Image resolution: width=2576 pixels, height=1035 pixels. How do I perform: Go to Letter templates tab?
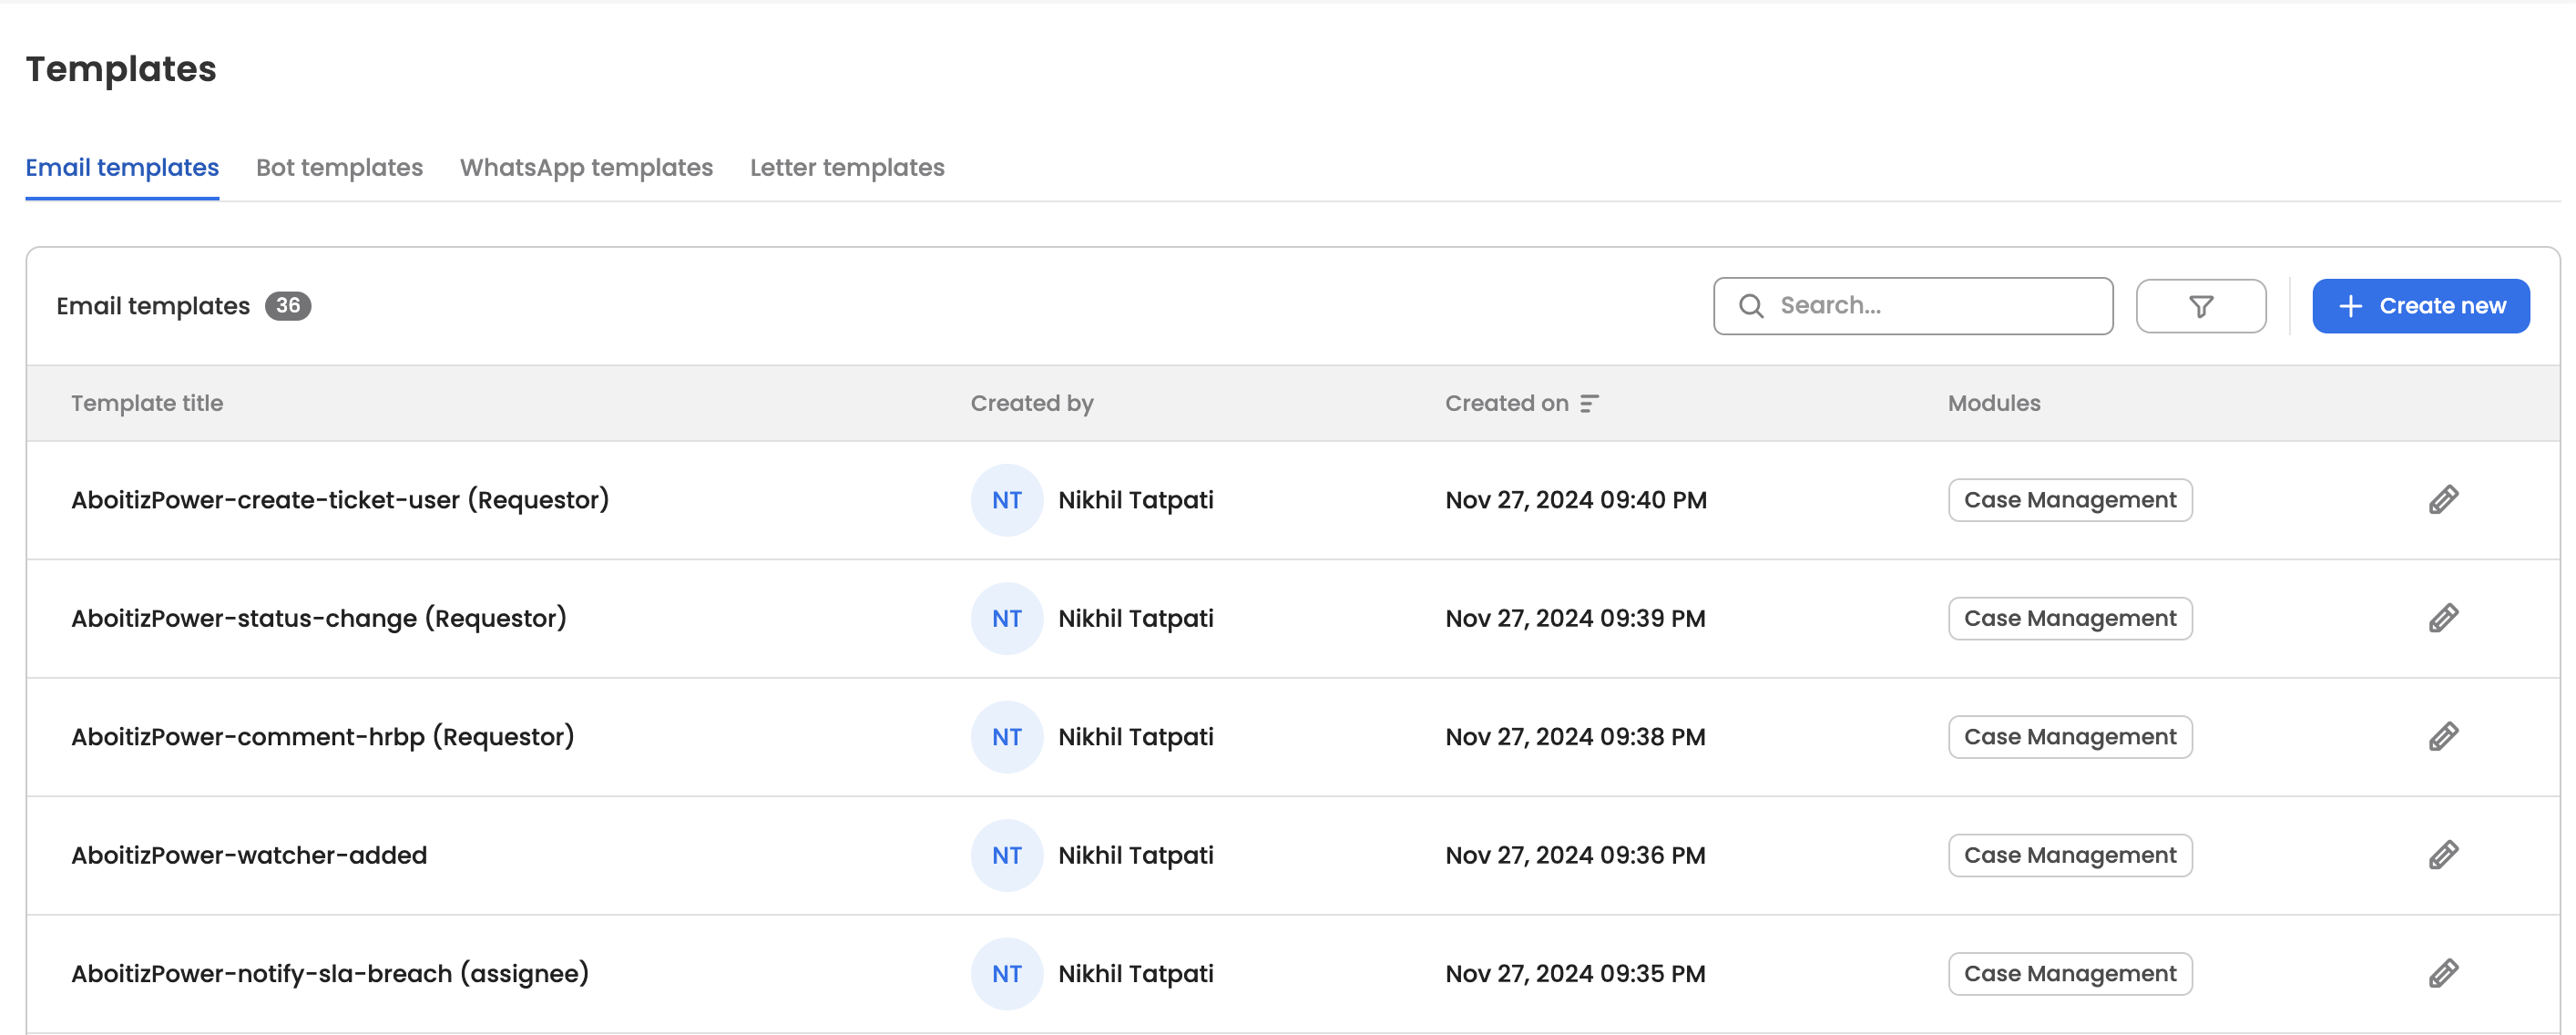(x=847, y=167)
